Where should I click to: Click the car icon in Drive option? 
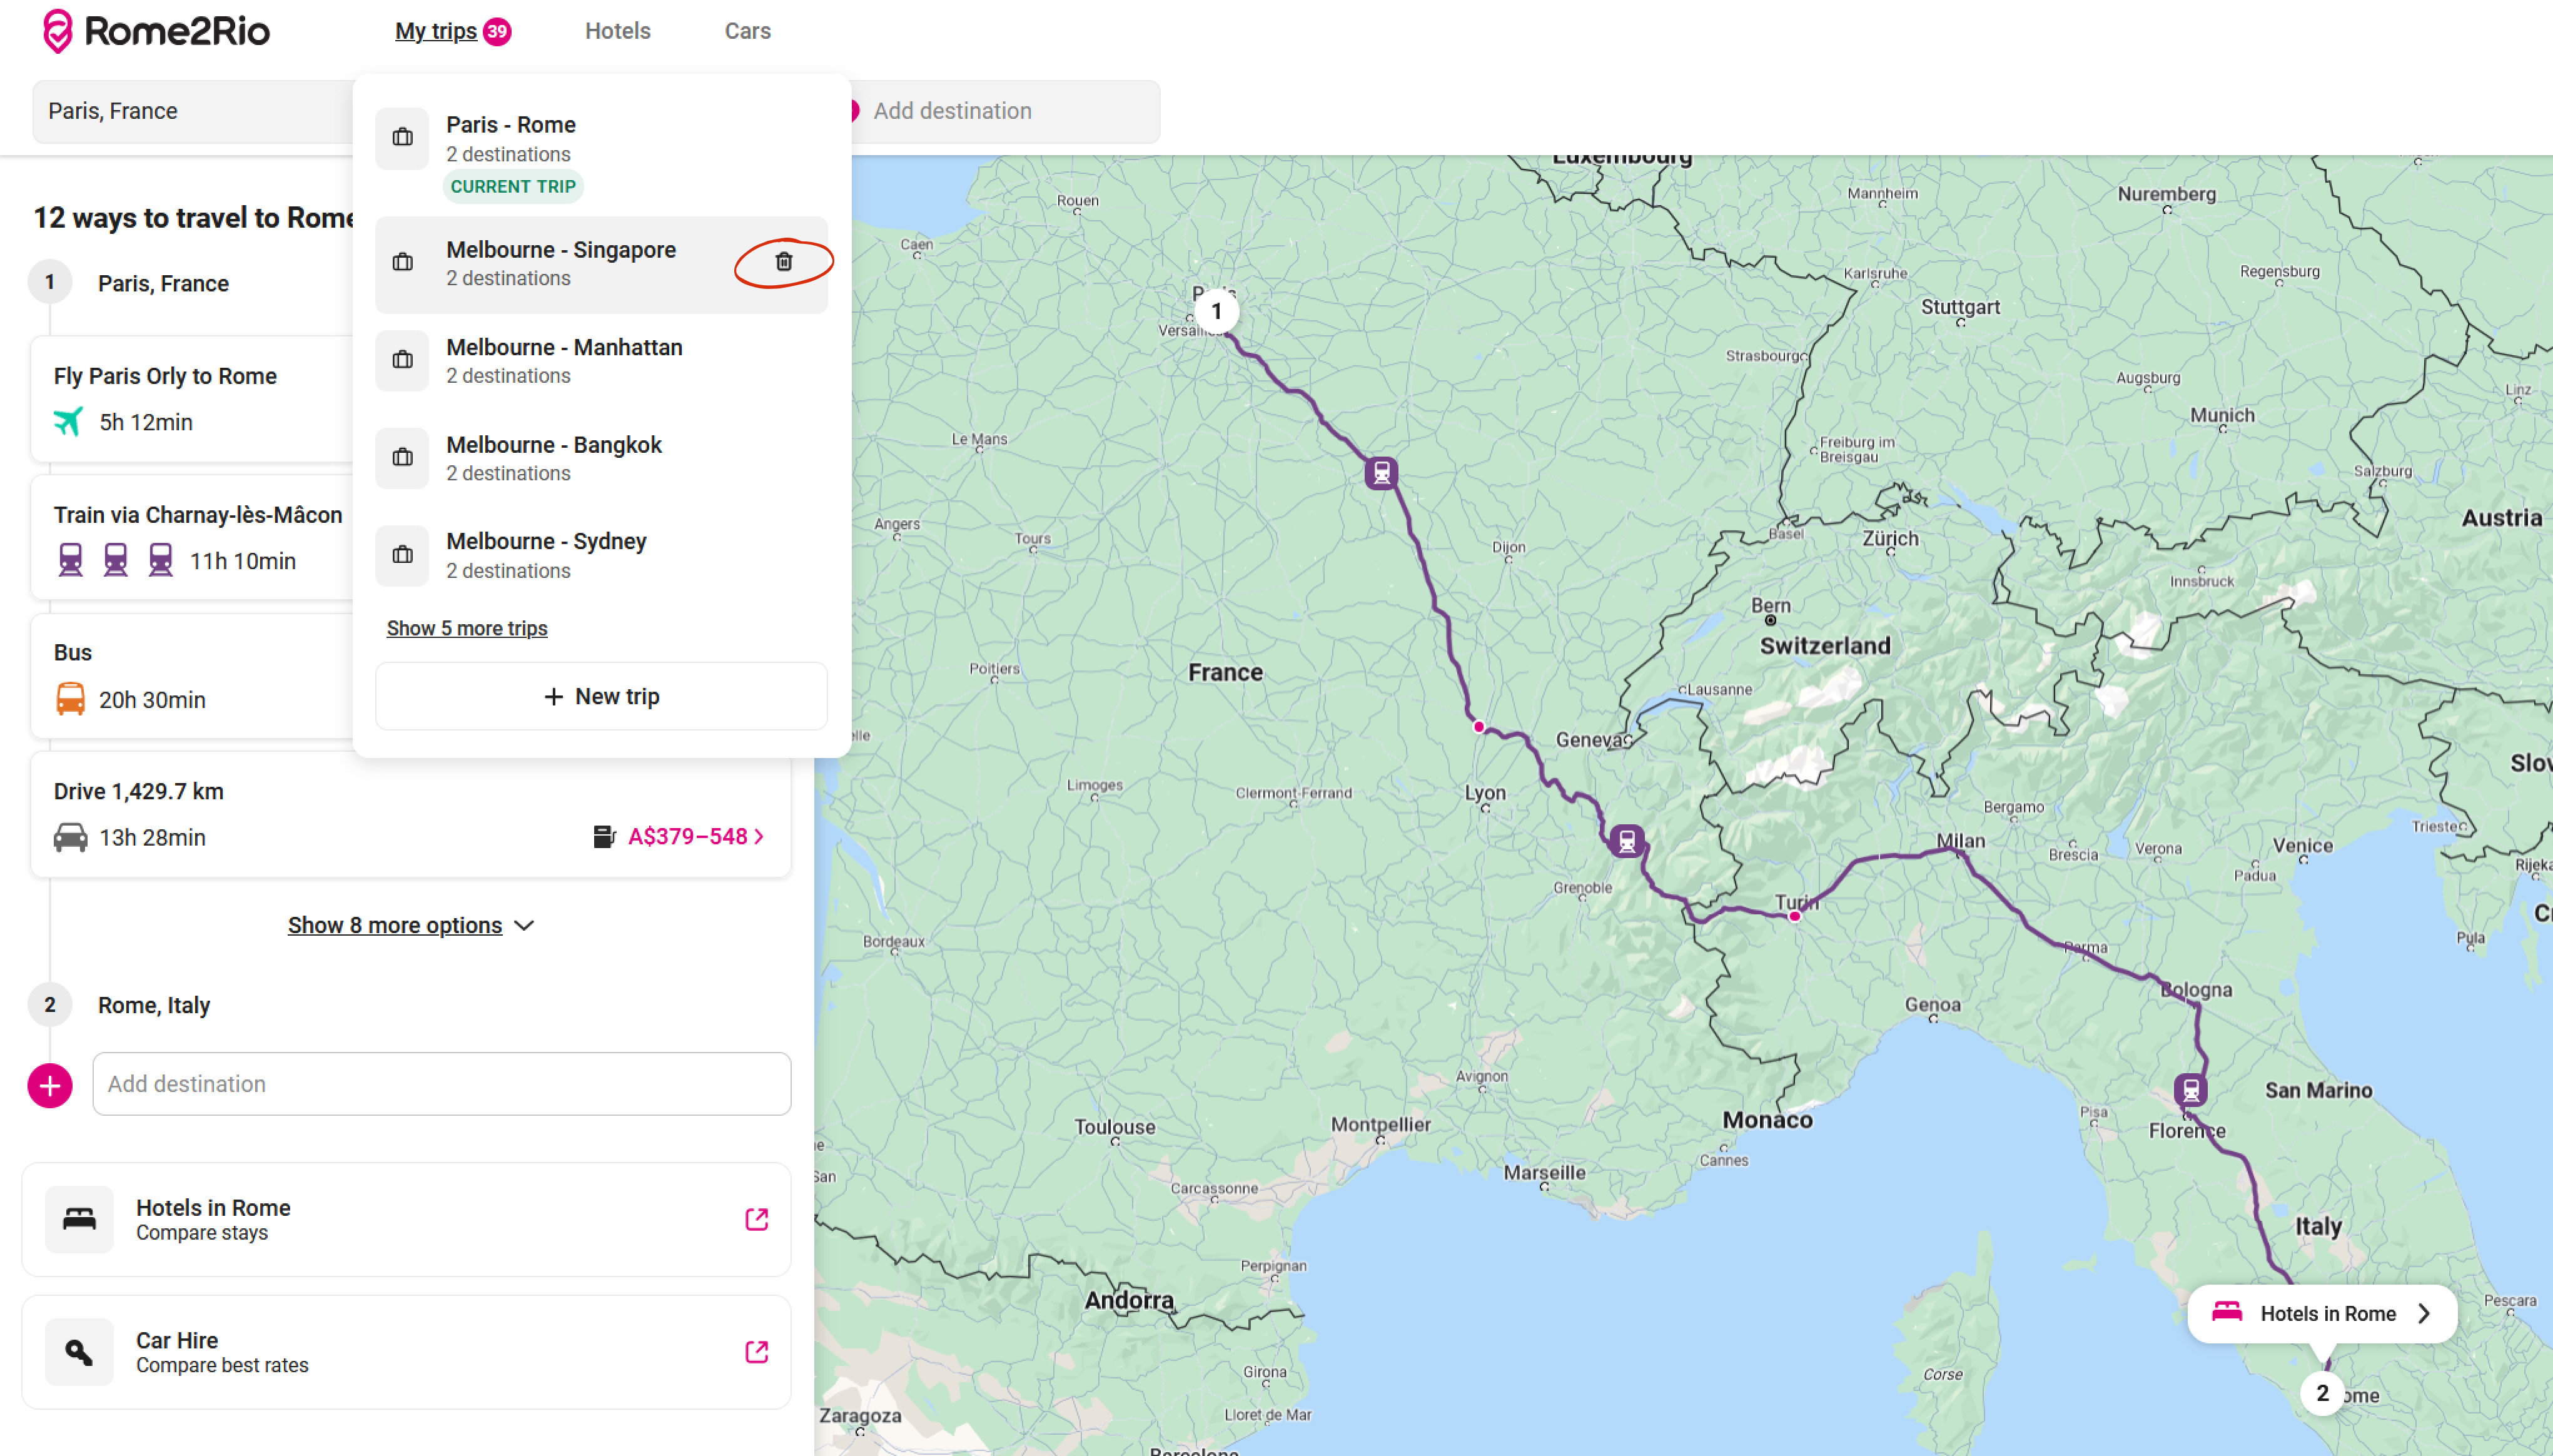coord(70,837)
